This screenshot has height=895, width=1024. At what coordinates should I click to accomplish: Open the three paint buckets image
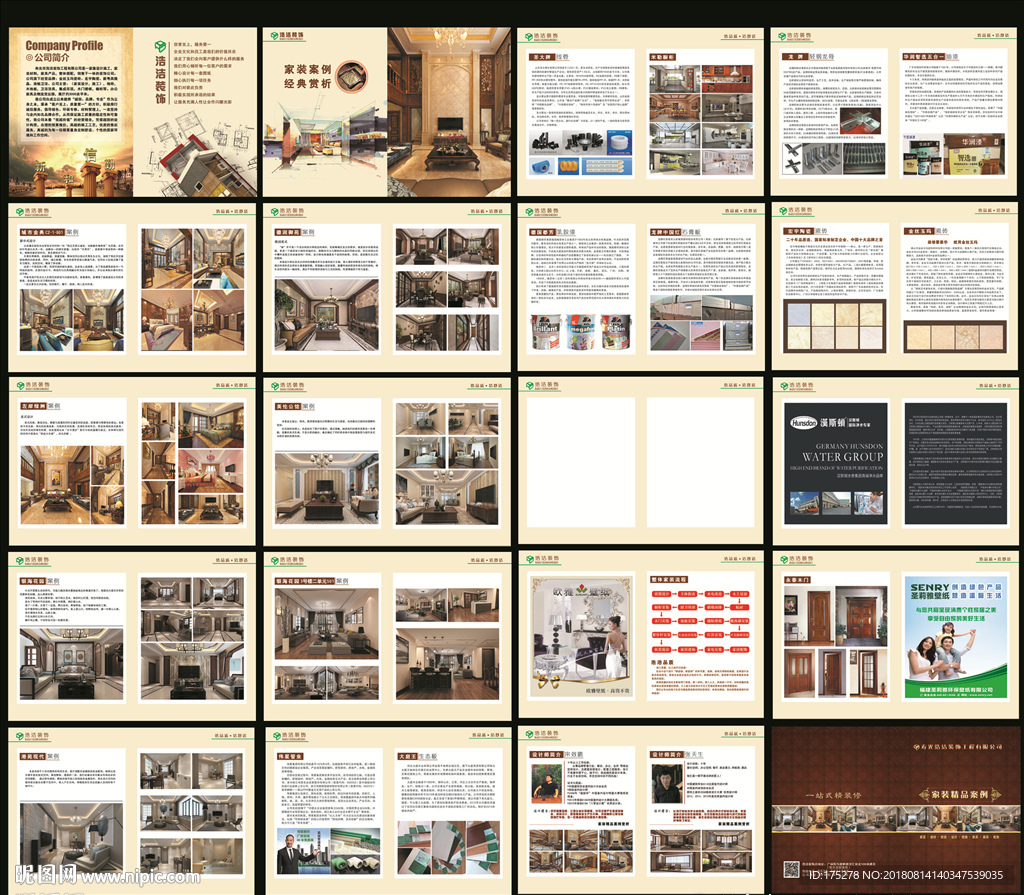581,331
